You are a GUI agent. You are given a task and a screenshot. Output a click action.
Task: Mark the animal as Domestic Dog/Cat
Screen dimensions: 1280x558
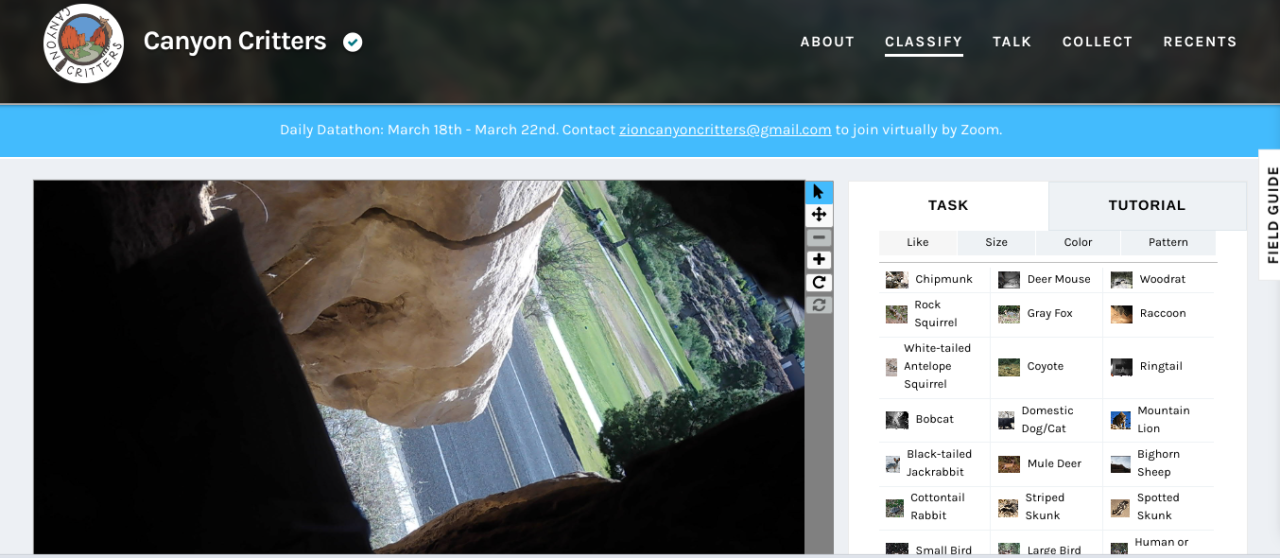click(1046, 420)
